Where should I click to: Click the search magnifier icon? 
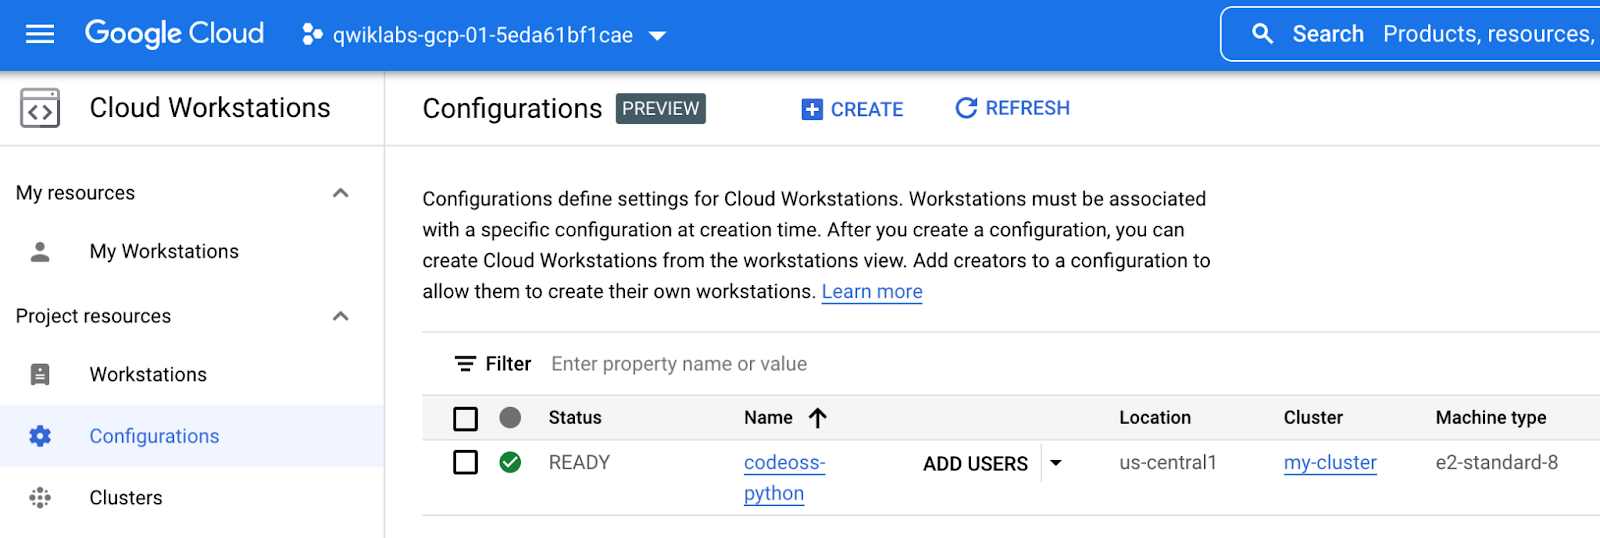pyautogui.click(x=1263, y=34)
